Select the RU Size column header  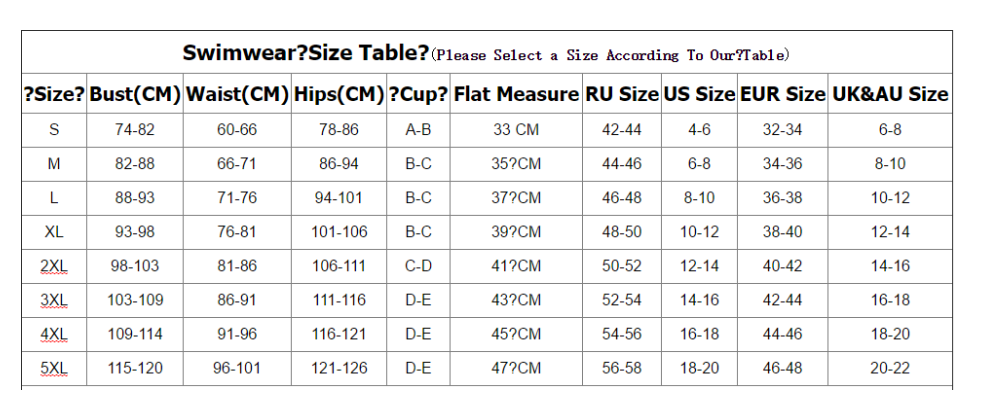(x=622, y=94)
